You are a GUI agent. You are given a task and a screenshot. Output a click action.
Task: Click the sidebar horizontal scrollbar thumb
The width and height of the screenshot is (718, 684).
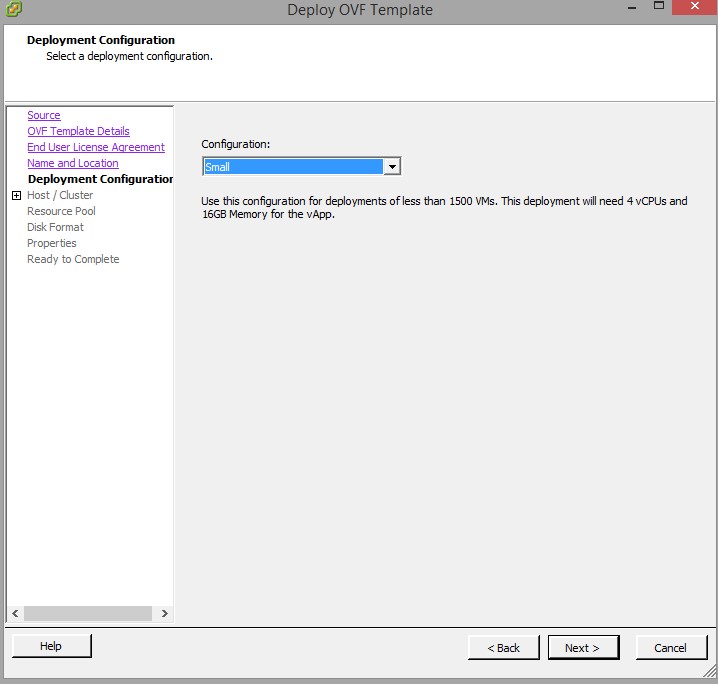(88, 613)
